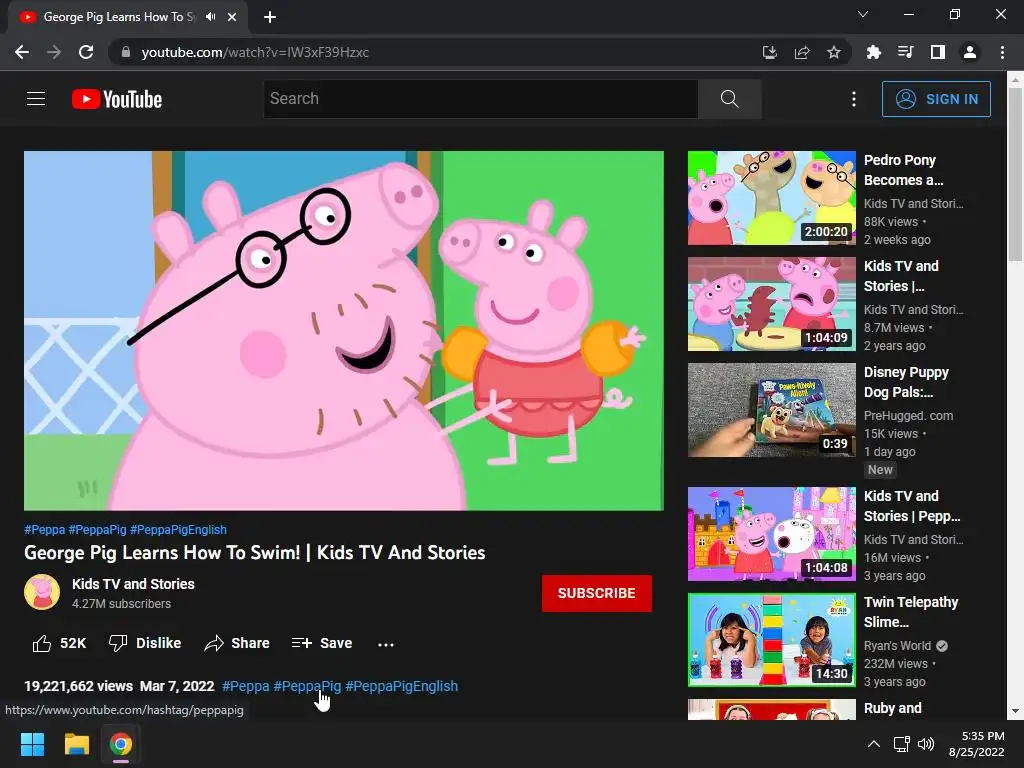Like the video with thumbs up

pyautogui.click(x=59, y=643)
